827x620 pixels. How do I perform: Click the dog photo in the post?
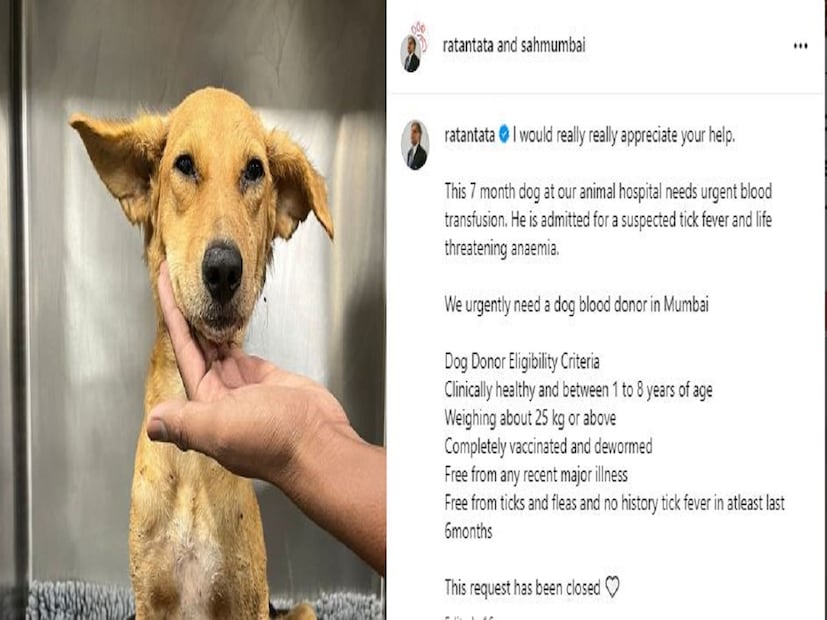pos(192,310)
